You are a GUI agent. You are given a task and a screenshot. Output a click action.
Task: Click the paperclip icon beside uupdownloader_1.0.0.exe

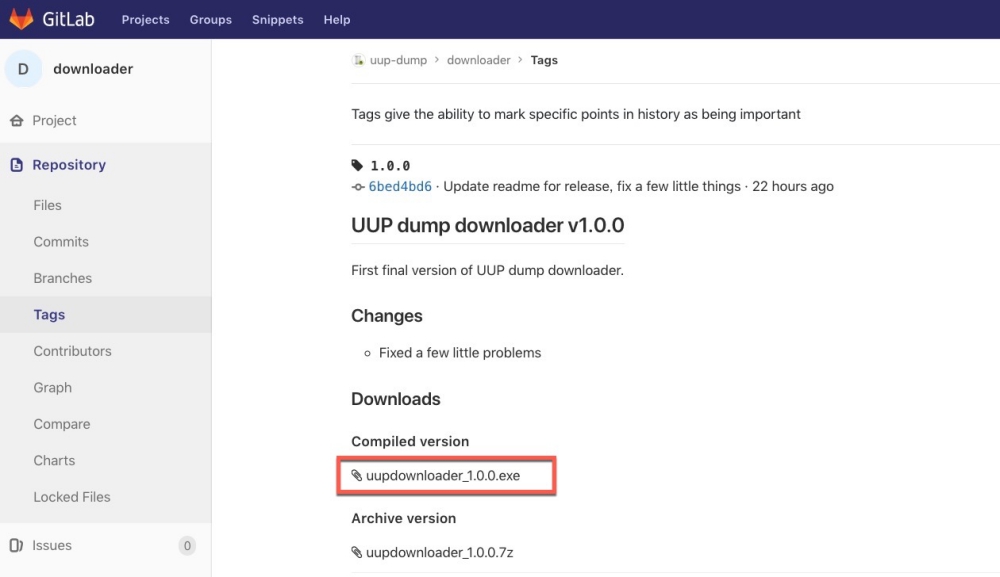(x=357, y=476)
